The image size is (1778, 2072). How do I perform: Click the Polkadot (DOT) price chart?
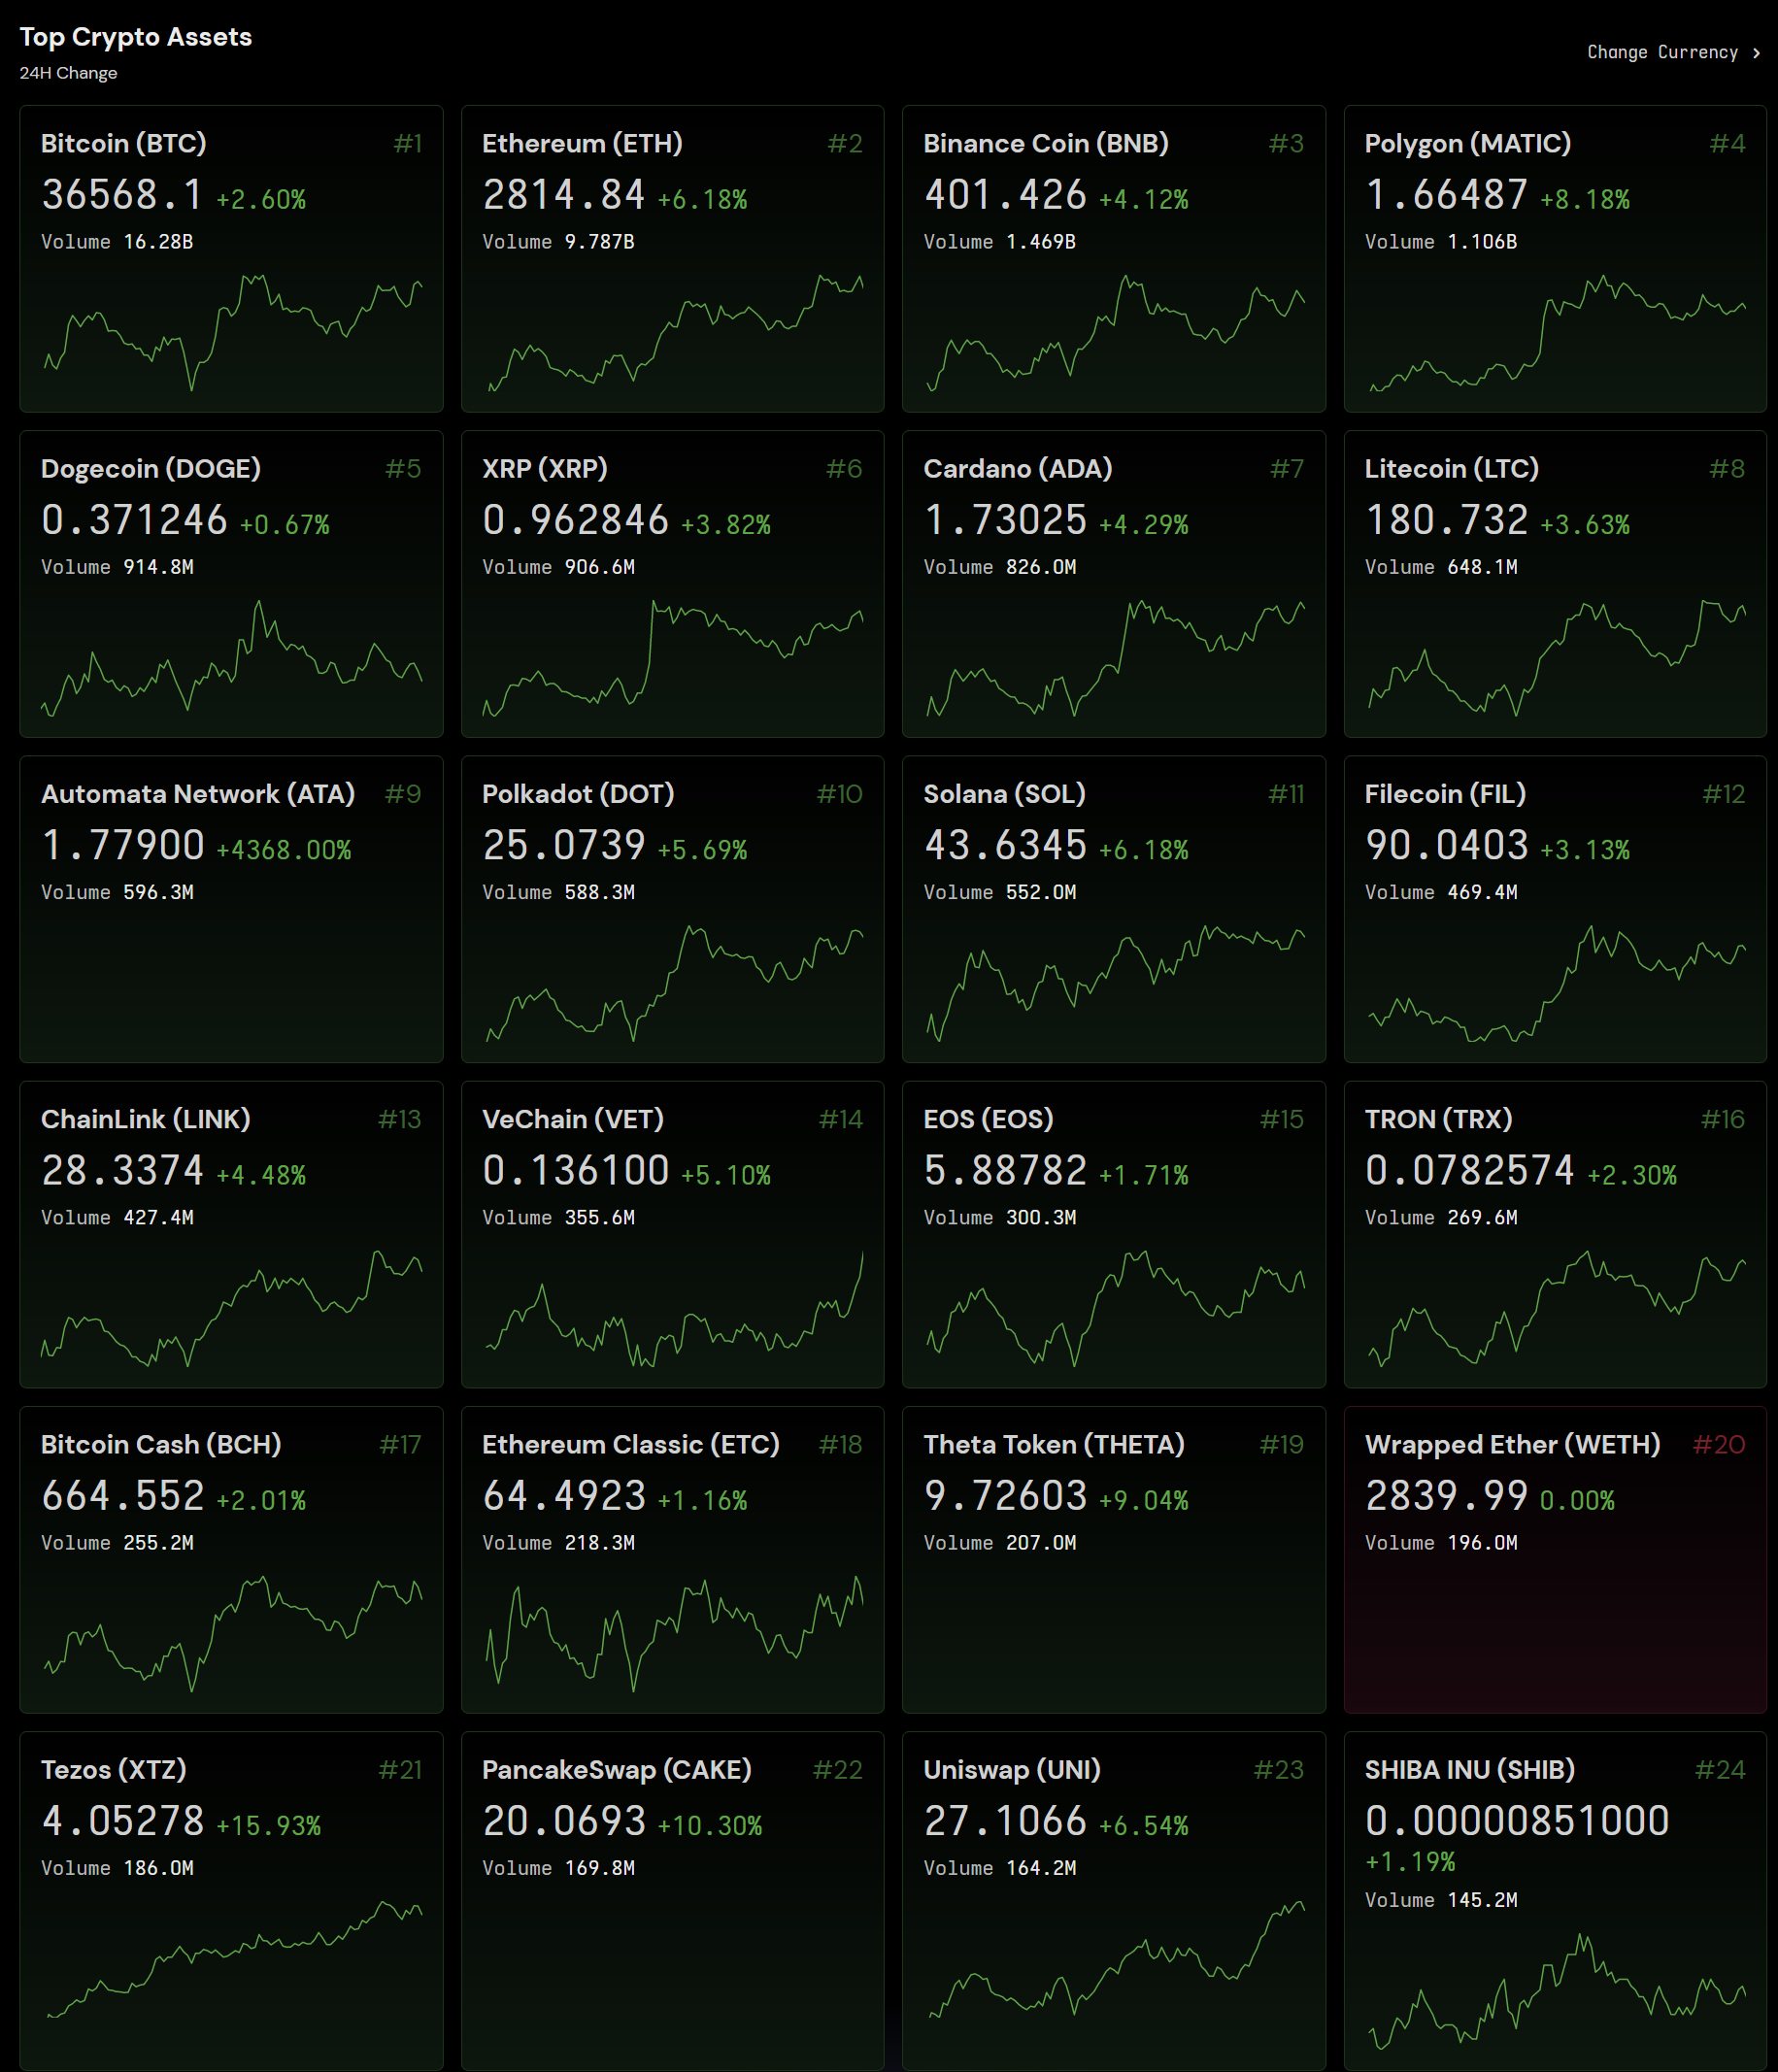coord(673,983)
